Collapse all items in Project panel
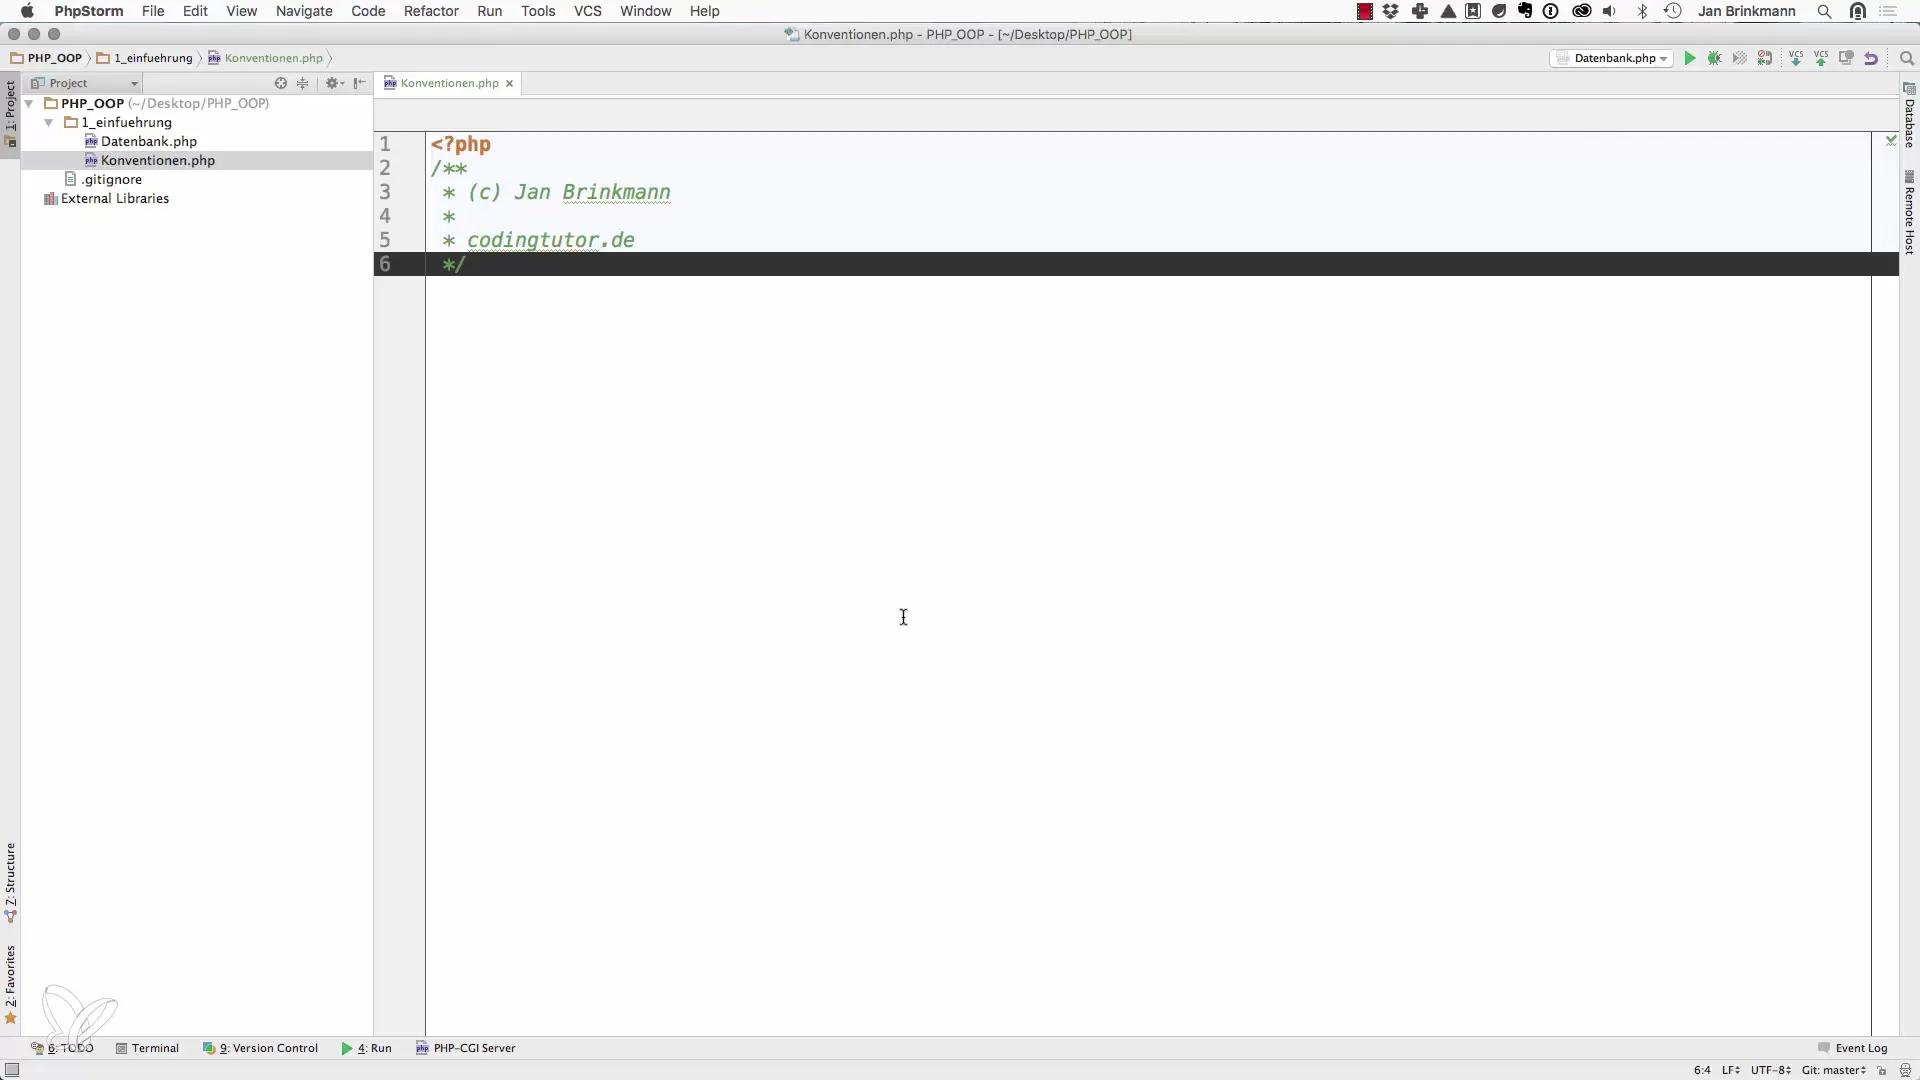Viewport: 1920px width, 1080px height. click(303, 83)
